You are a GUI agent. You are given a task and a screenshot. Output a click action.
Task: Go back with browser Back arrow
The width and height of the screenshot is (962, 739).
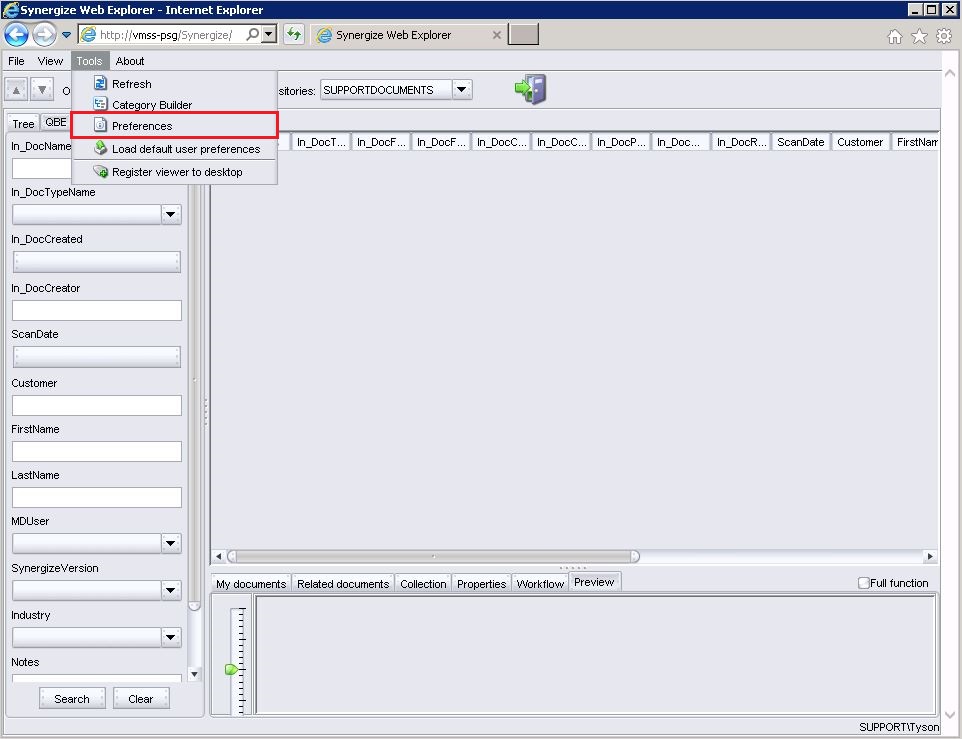pos(16,34)
